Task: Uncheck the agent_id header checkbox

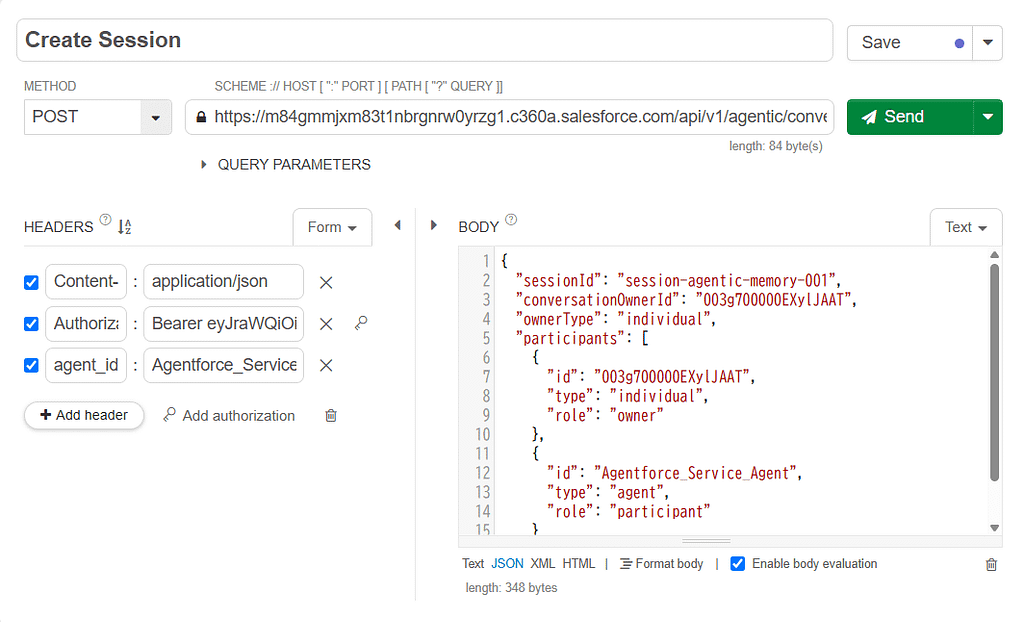Action: tap(31, 365)
